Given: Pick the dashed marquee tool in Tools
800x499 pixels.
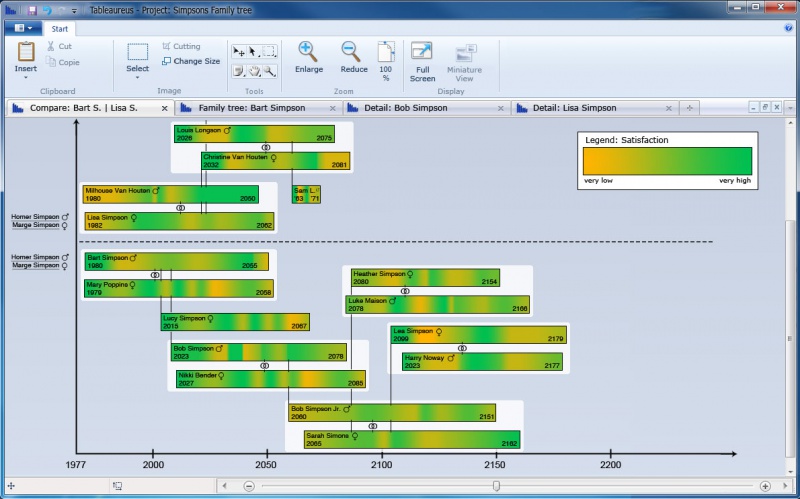Looking at the screenshot, I should click(x=269, y=52).
